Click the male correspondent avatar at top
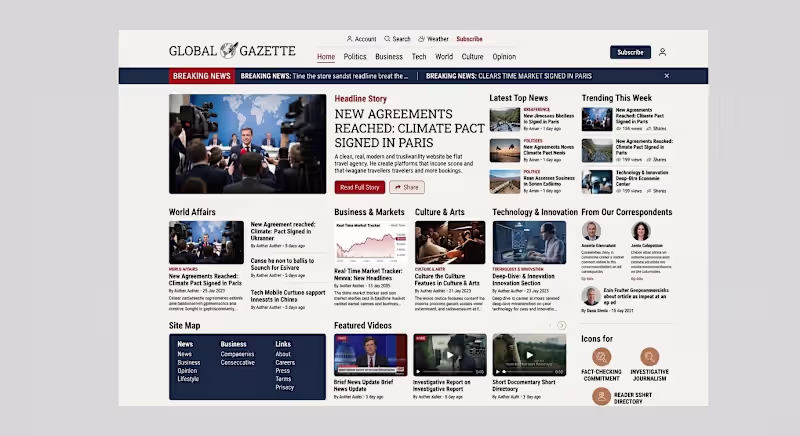The image size is (800, 436). pos(591,231)
